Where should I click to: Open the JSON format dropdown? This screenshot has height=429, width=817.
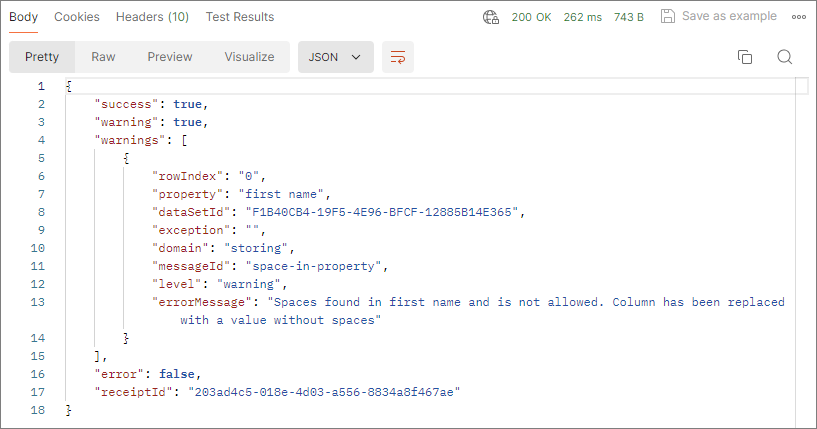tap(335, 57)
